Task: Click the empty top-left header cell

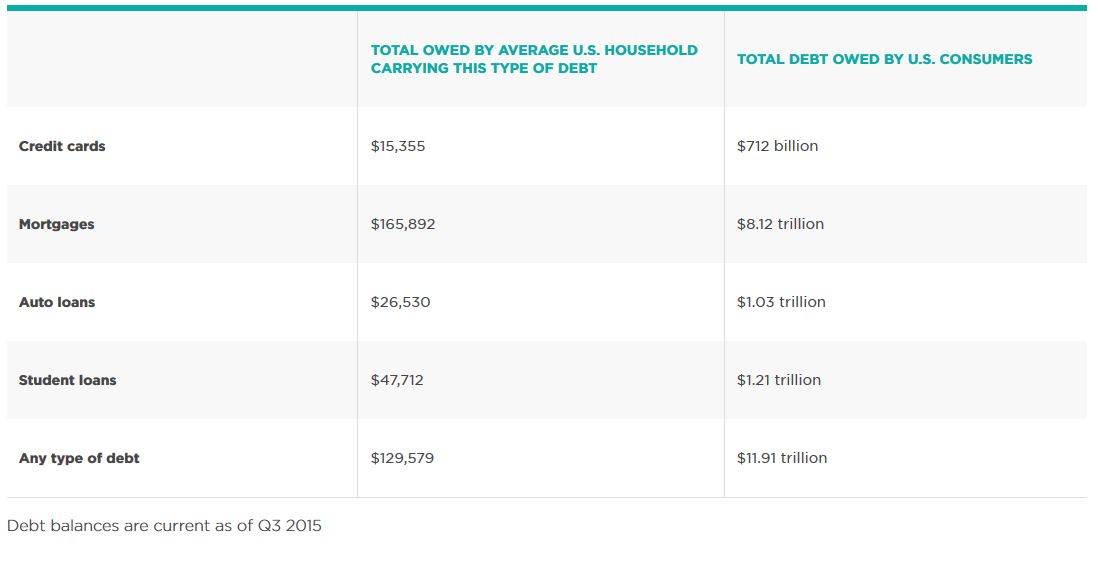Action: pyautogui.click(x=181, y=59)
